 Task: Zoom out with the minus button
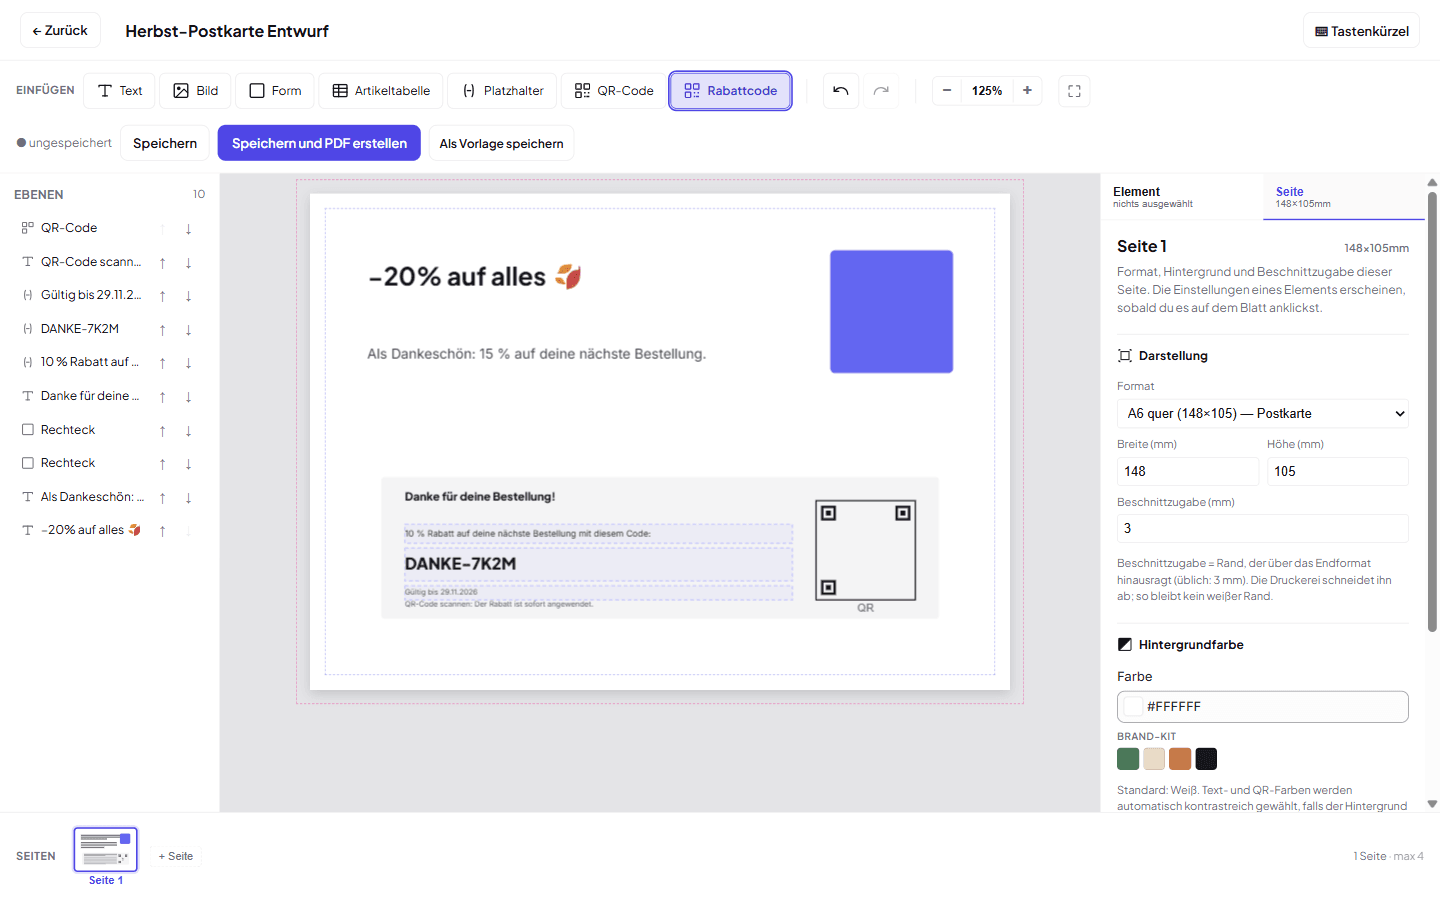[947, 91]
